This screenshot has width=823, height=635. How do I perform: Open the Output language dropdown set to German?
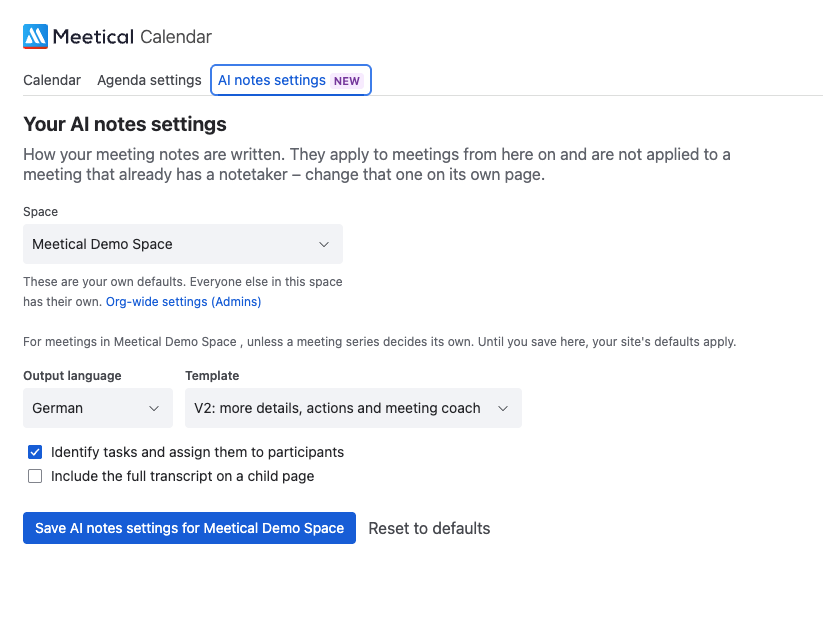tap(98, 408)
